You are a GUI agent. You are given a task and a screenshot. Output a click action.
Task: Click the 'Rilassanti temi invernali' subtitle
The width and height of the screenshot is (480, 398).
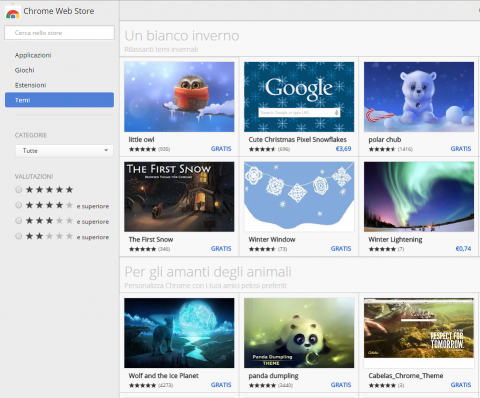[x=161, y=50]
